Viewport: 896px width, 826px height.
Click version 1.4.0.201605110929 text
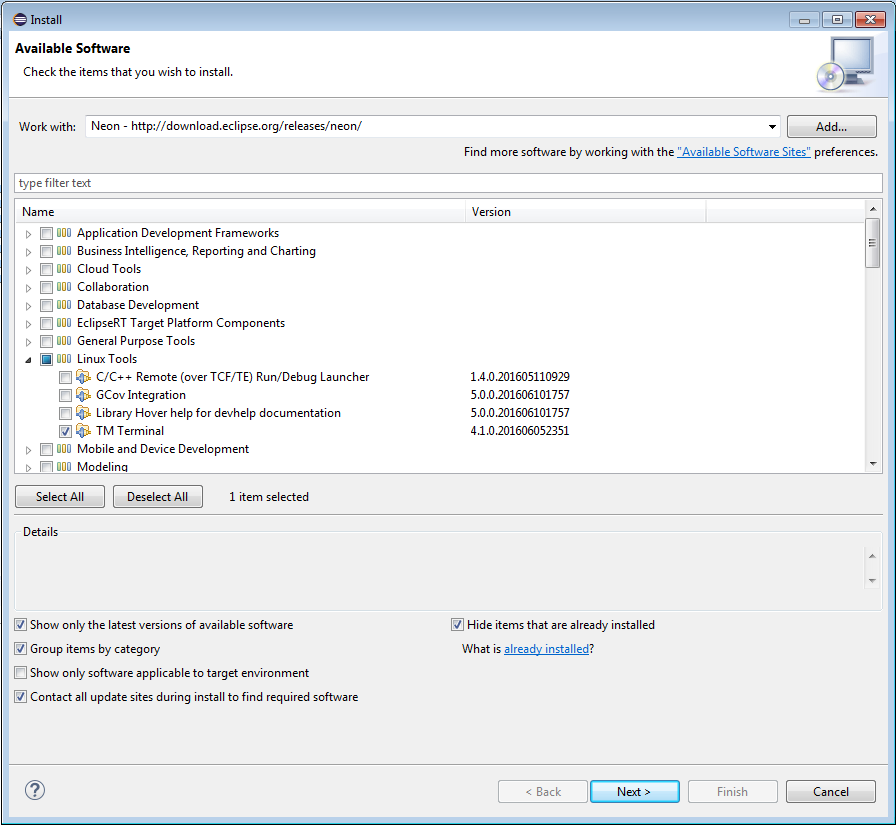[519, 377]
